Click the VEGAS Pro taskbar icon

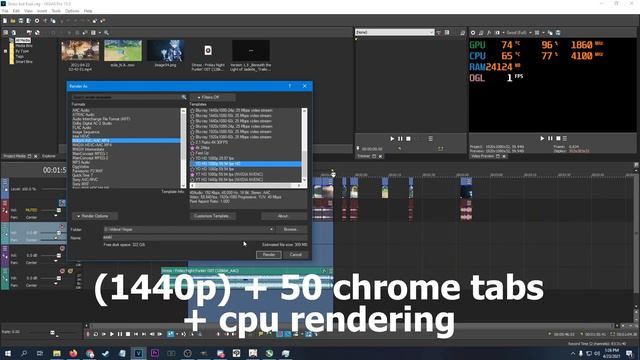[x=139, y=353]
